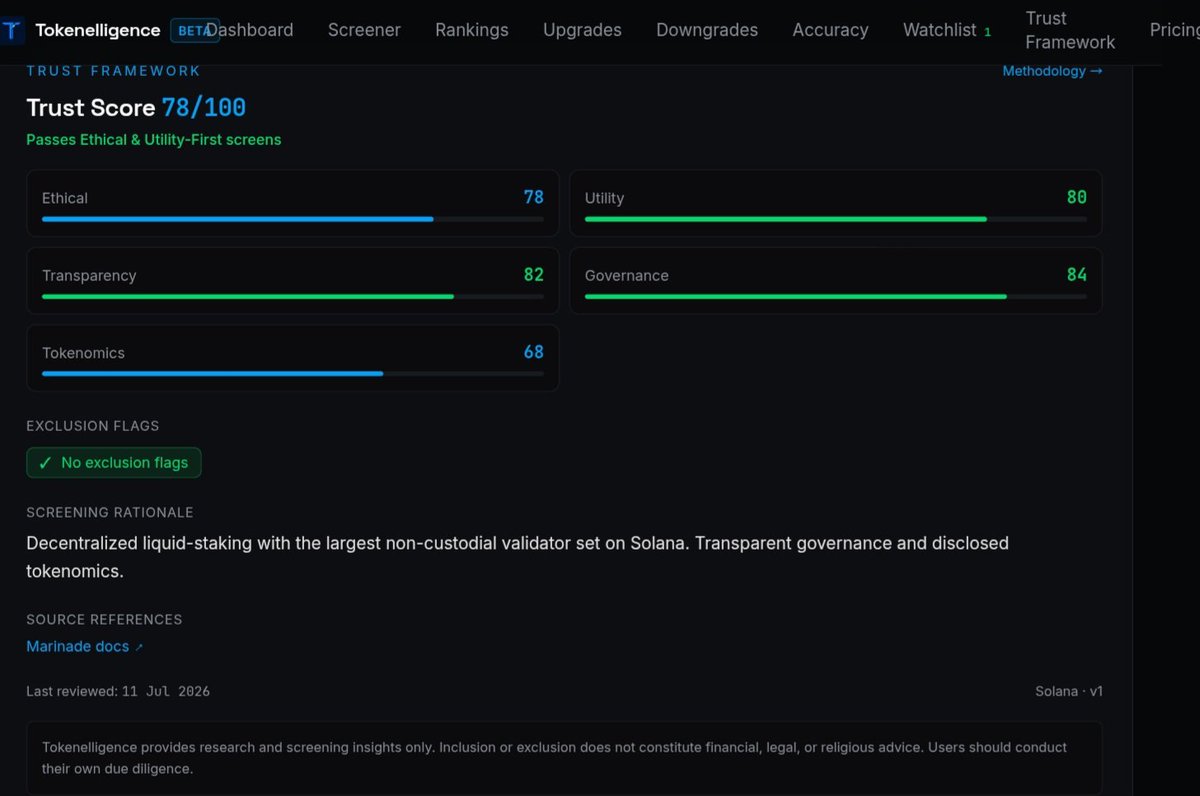Click the Trust Score 78/100 value
The image size is (1200, 796).
pyautogui.click(x=204, y=108)
